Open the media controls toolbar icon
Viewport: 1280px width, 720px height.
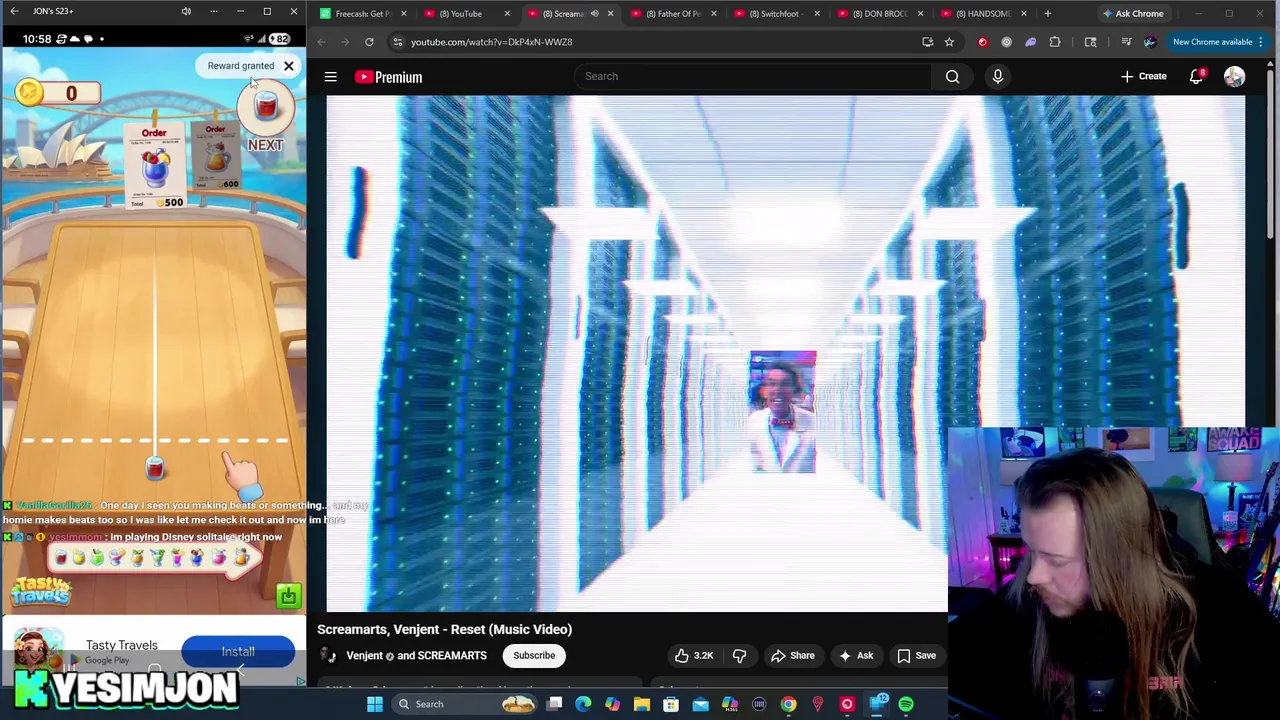pyautogui.click(x=1126, y=42)
